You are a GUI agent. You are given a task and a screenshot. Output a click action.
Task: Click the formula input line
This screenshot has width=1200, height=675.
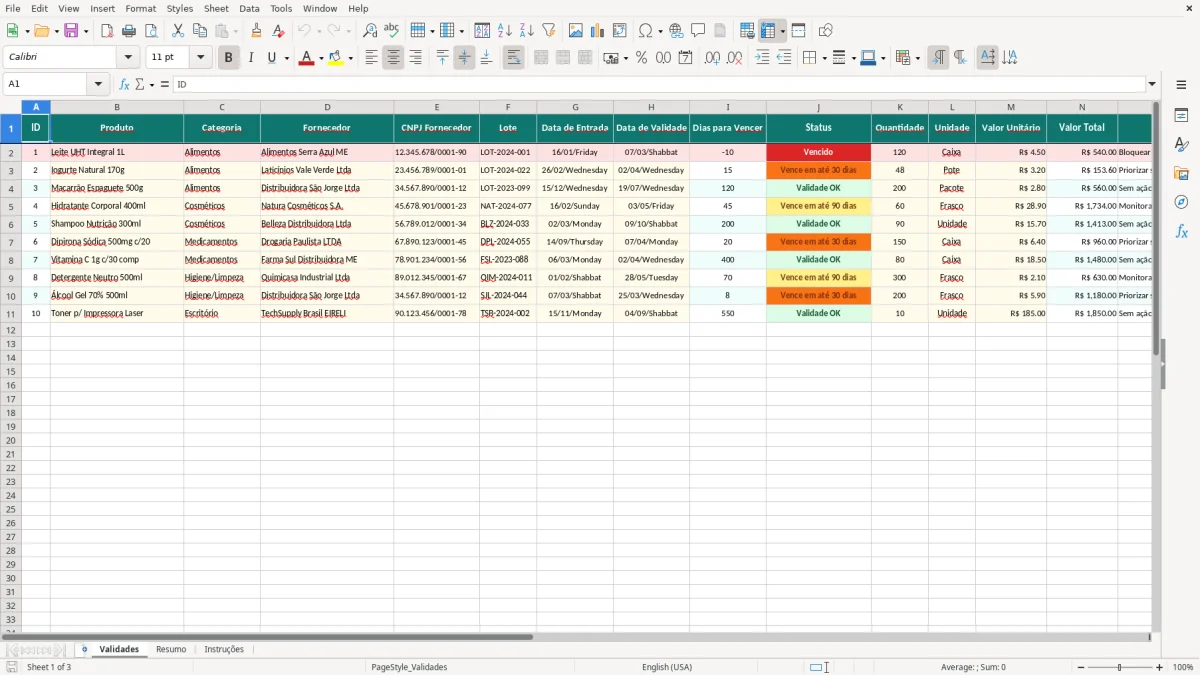pos(658,85)
